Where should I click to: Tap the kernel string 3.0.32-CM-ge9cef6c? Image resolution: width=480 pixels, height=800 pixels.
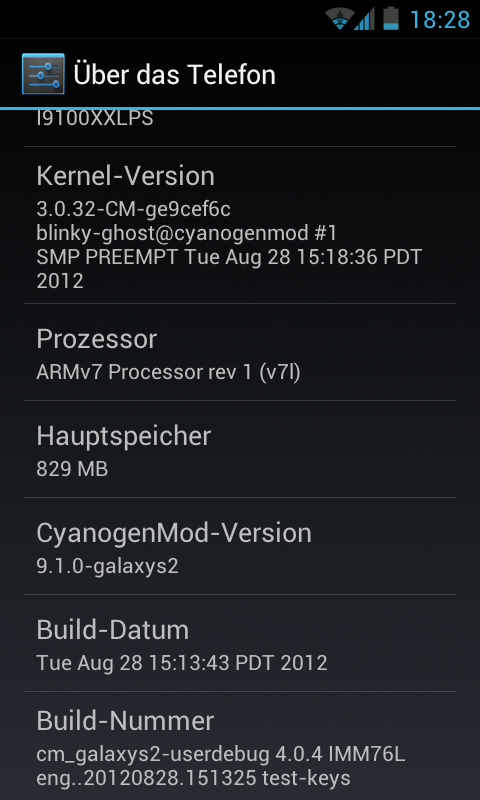tap(134, 209)
